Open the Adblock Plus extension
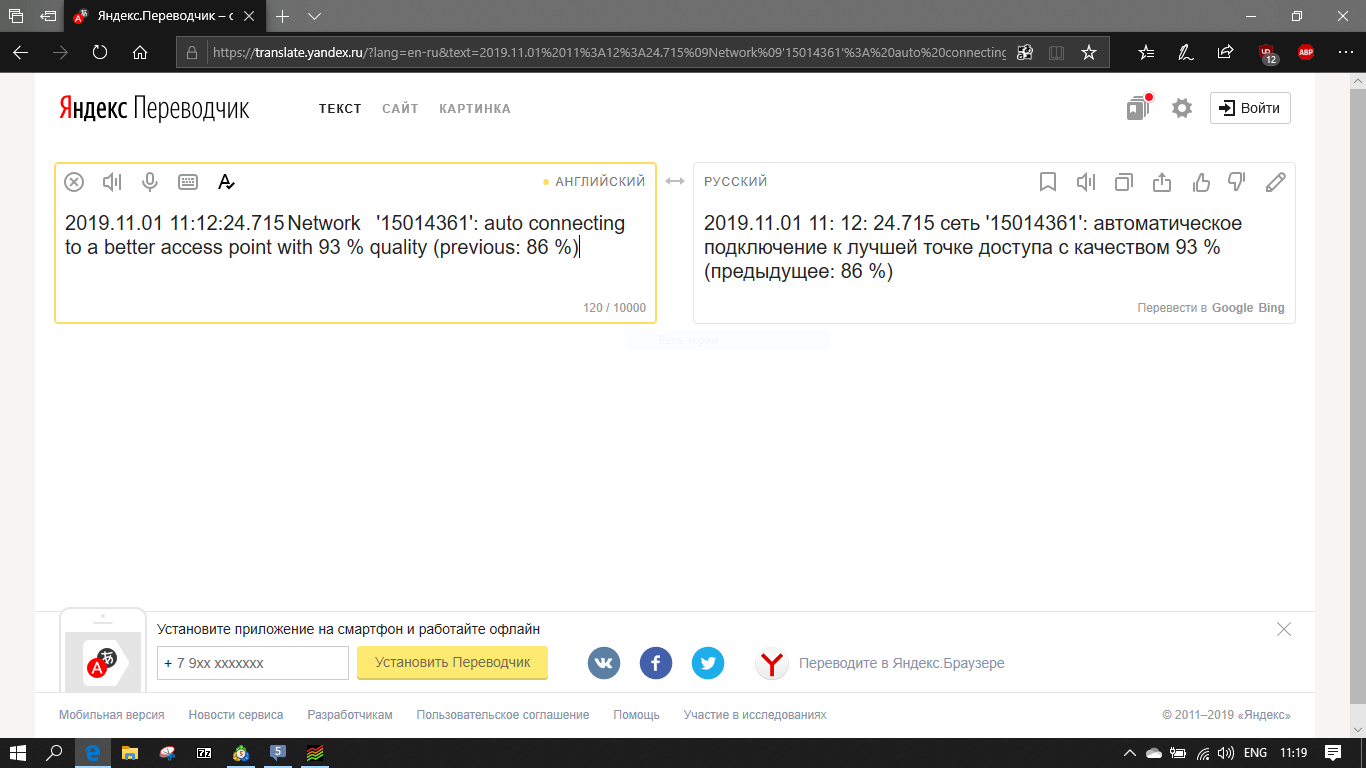 click(x=1306, y=52)
